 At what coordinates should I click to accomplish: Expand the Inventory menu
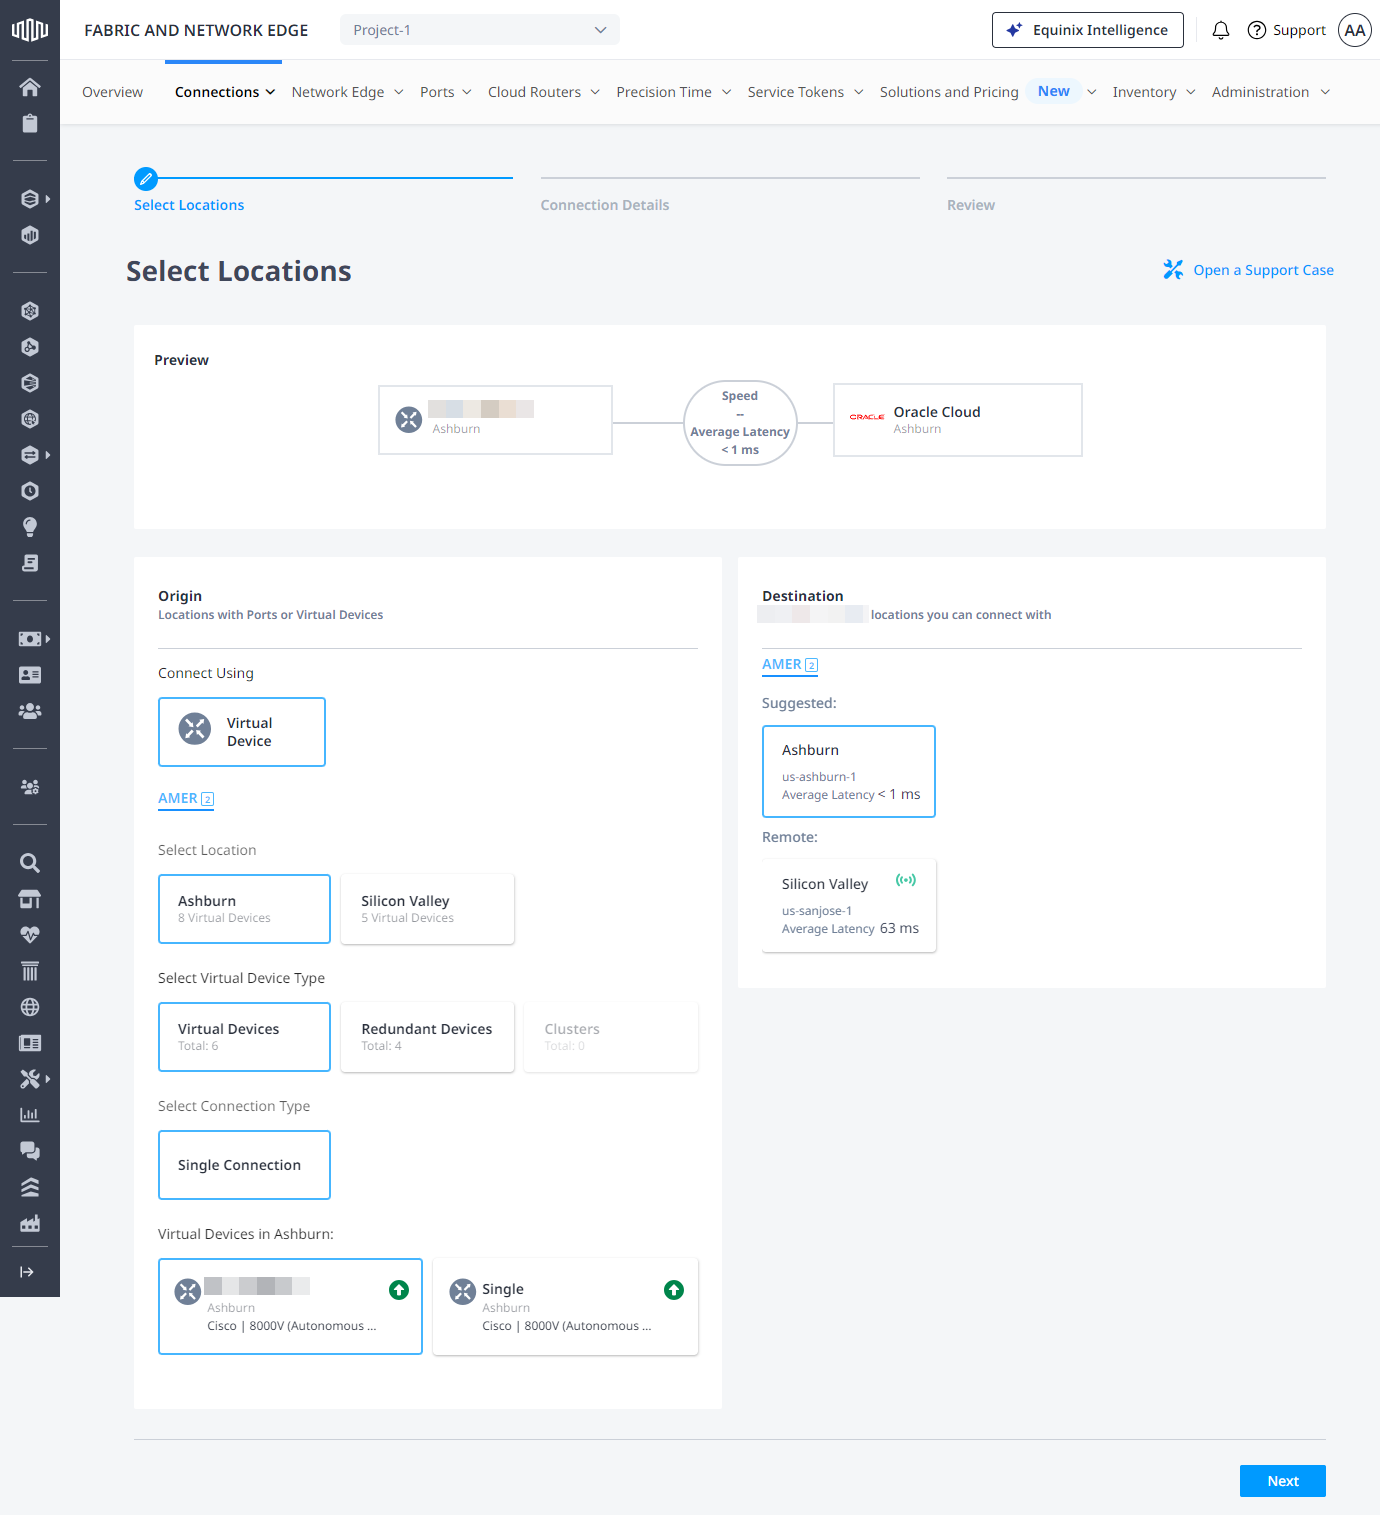[1154, 92]
